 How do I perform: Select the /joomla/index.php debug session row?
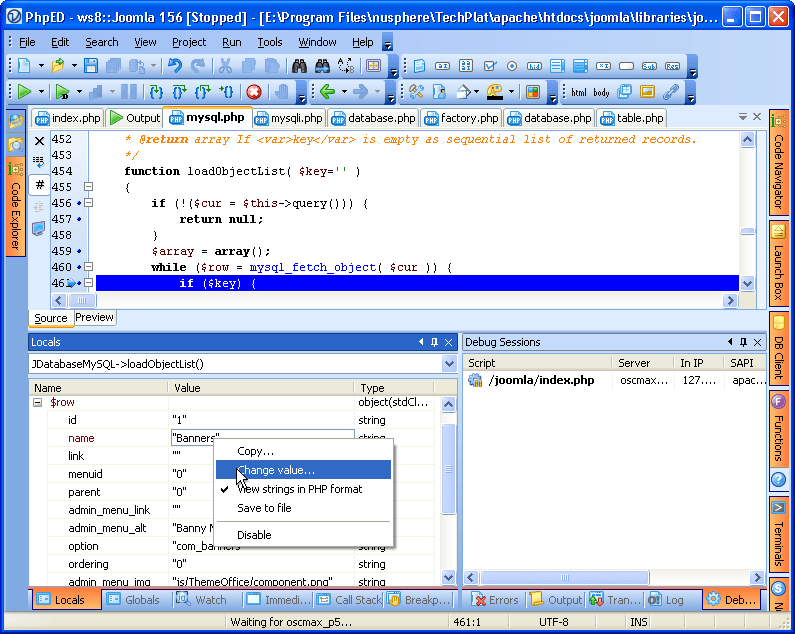(616, 380)
